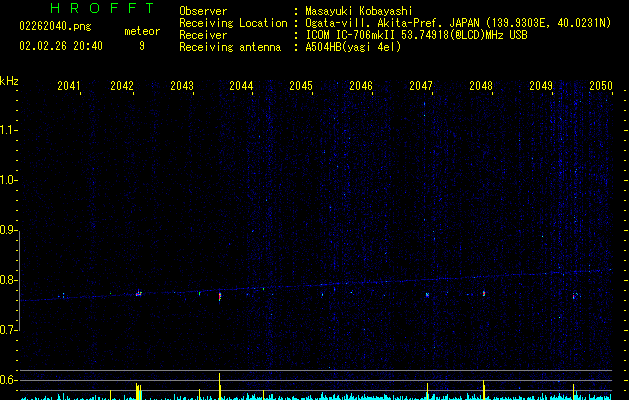Click the 2042 time axis marker
The image size is (629, 400).
click(122, 85)
